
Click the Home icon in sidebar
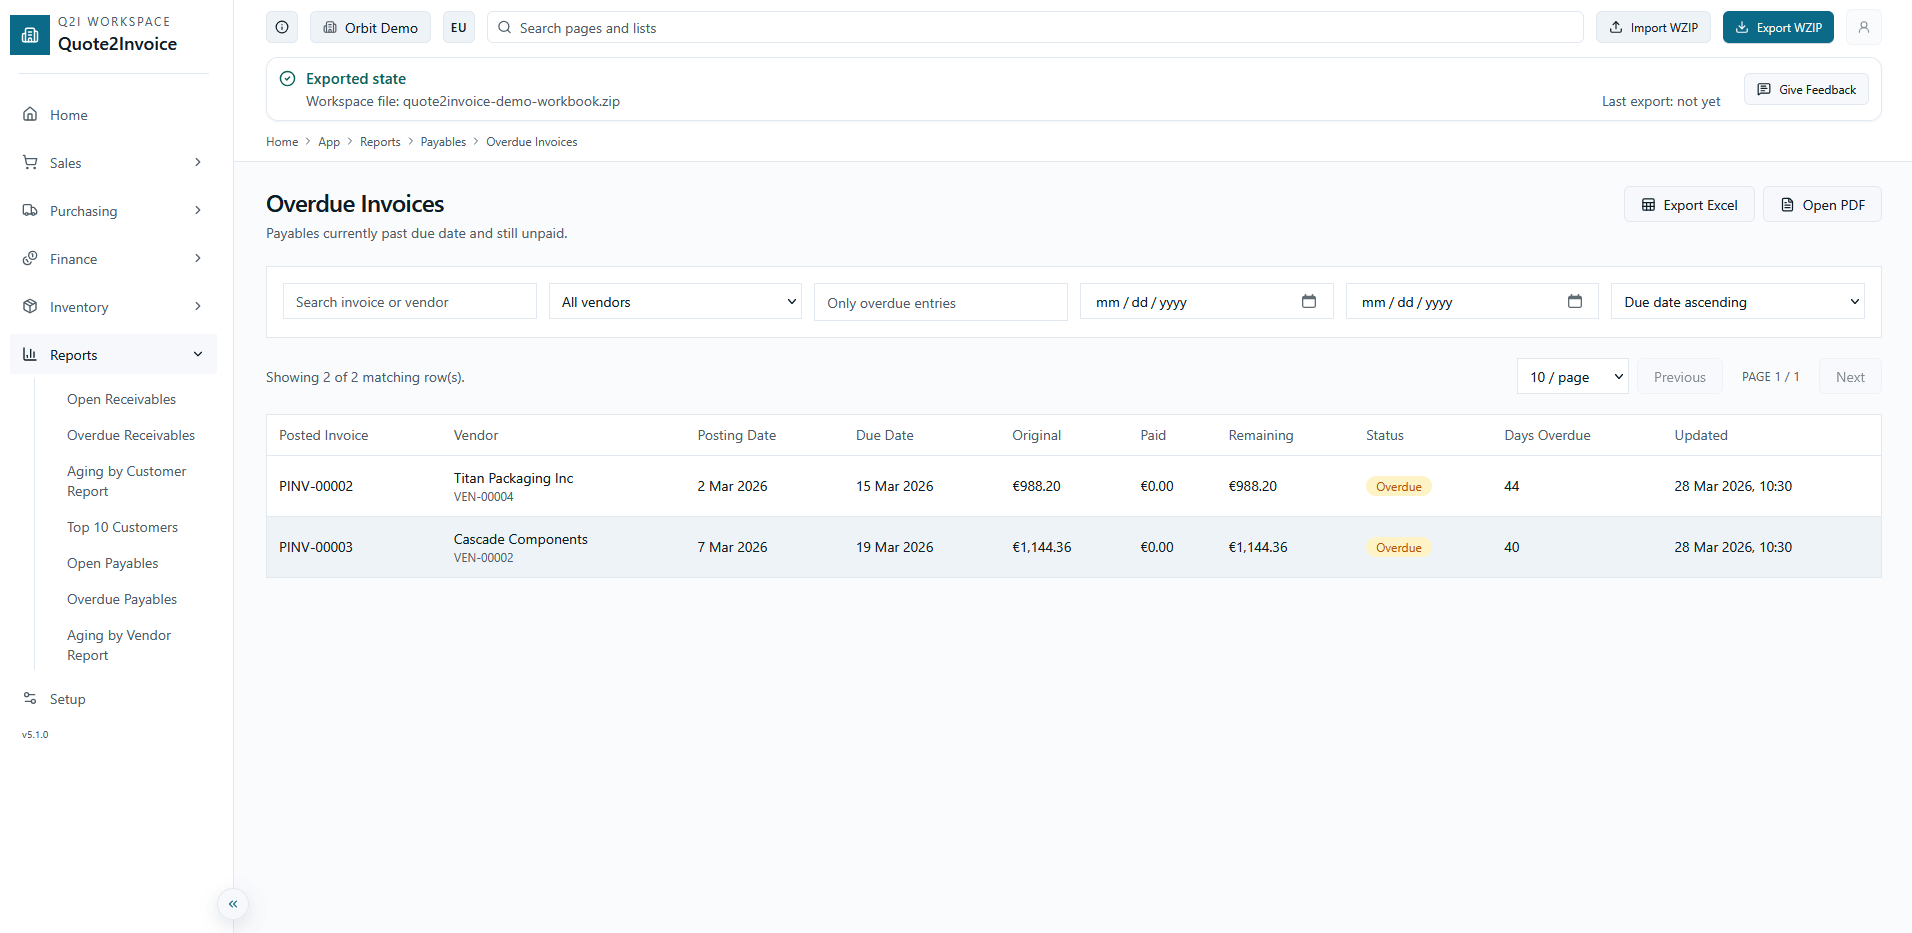click(x=30, y=115)
